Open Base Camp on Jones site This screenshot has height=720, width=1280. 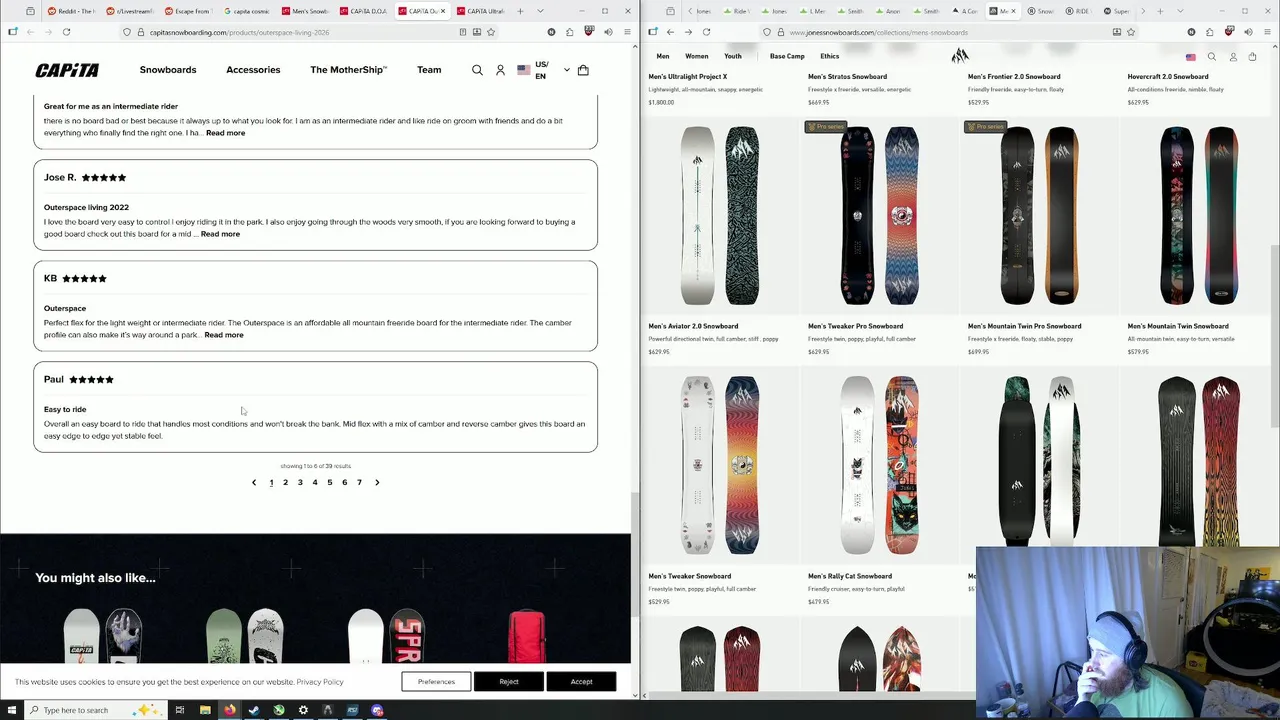click(787, 56)
